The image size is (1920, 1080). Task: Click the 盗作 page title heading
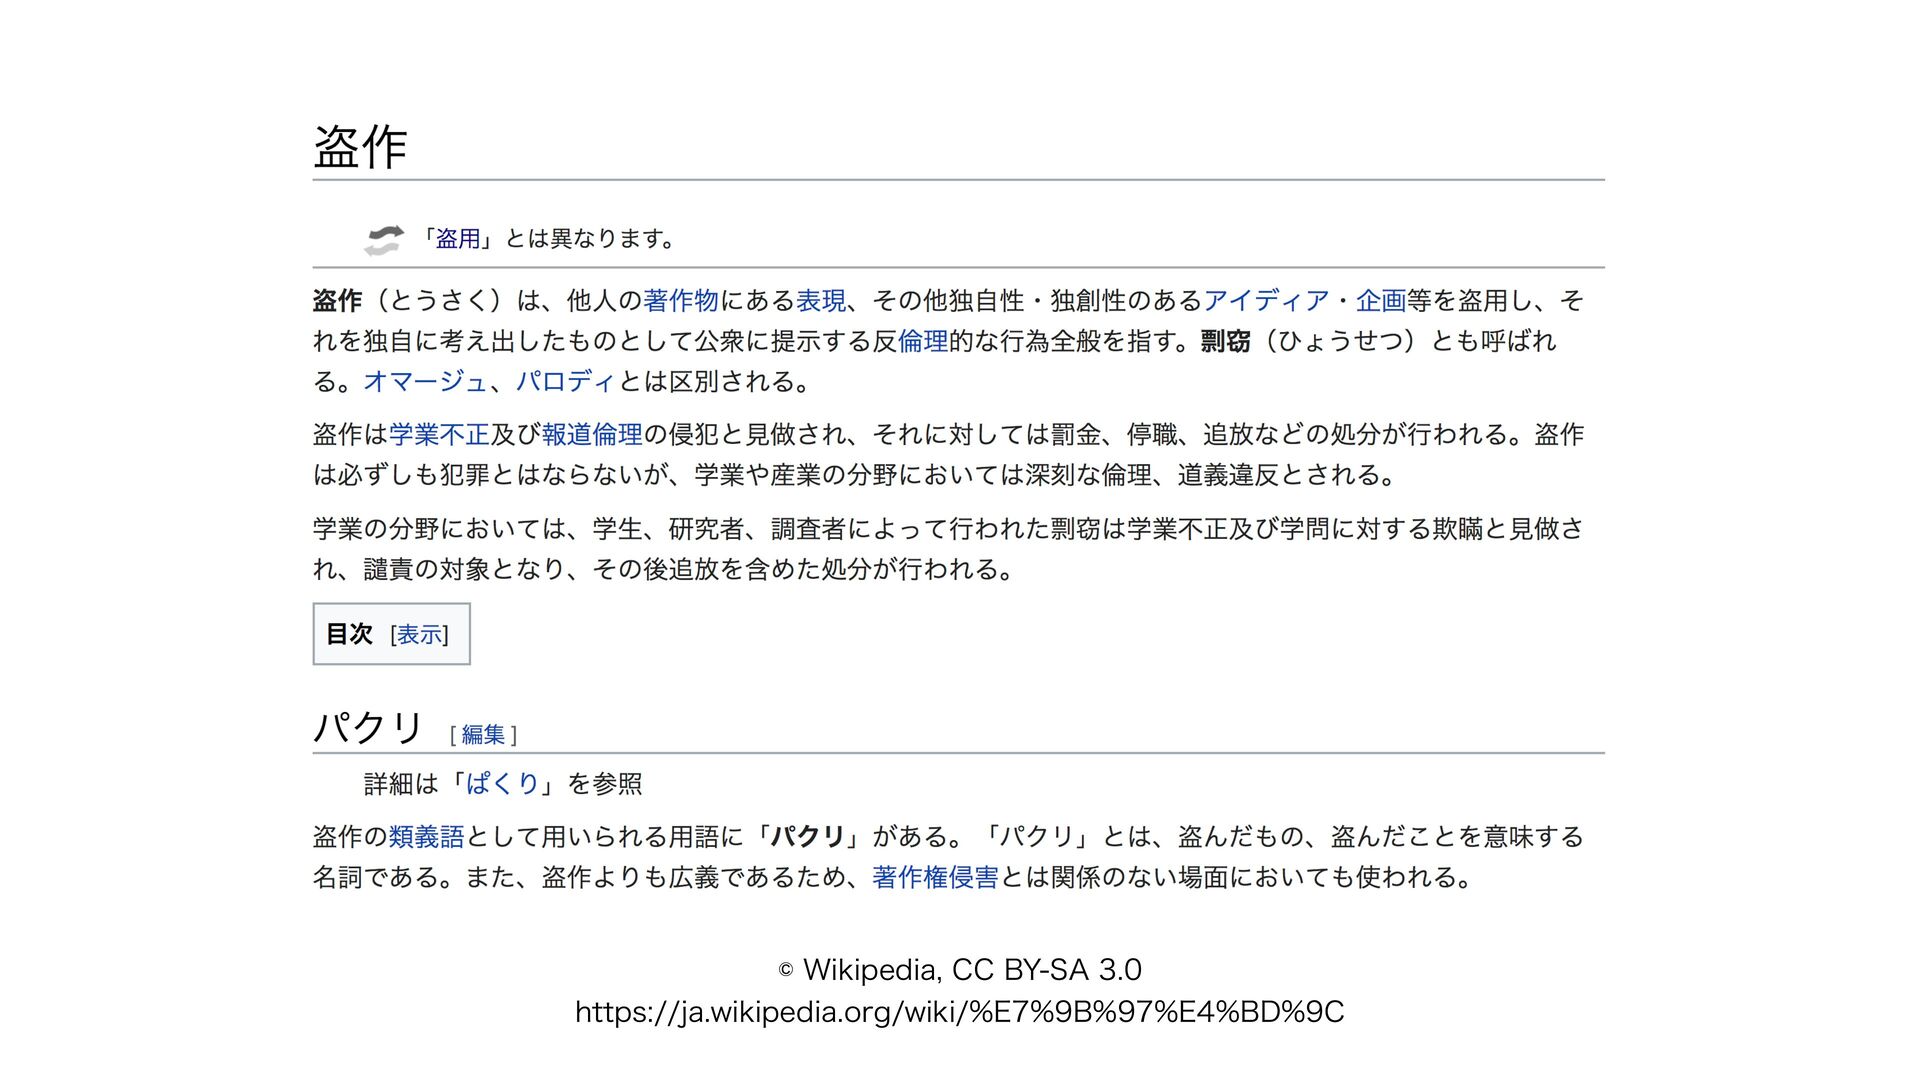pyautogui.click(x=360, y=148)
